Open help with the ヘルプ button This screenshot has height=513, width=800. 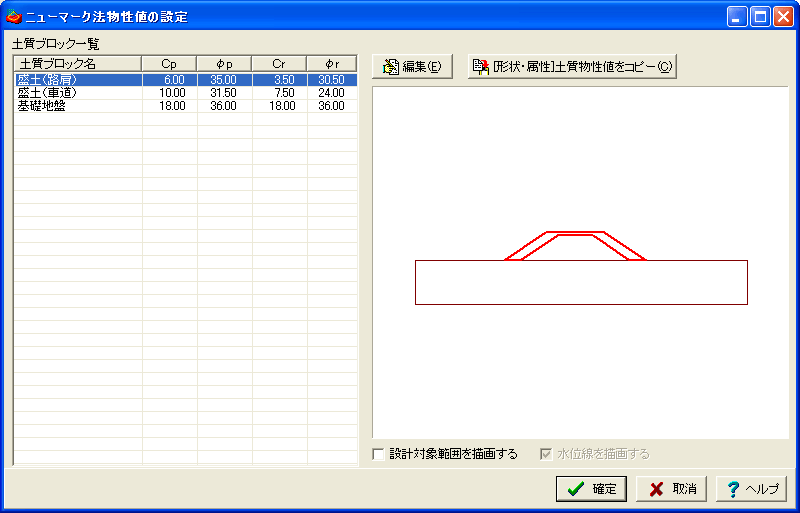pos(752,489)
